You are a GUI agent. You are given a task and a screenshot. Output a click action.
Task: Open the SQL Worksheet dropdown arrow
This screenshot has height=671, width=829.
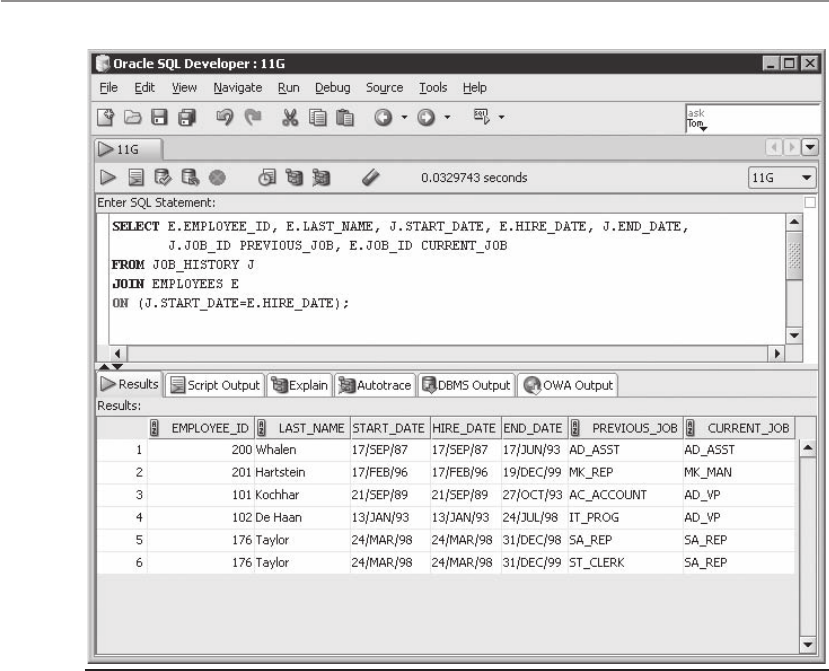(501, 117)
